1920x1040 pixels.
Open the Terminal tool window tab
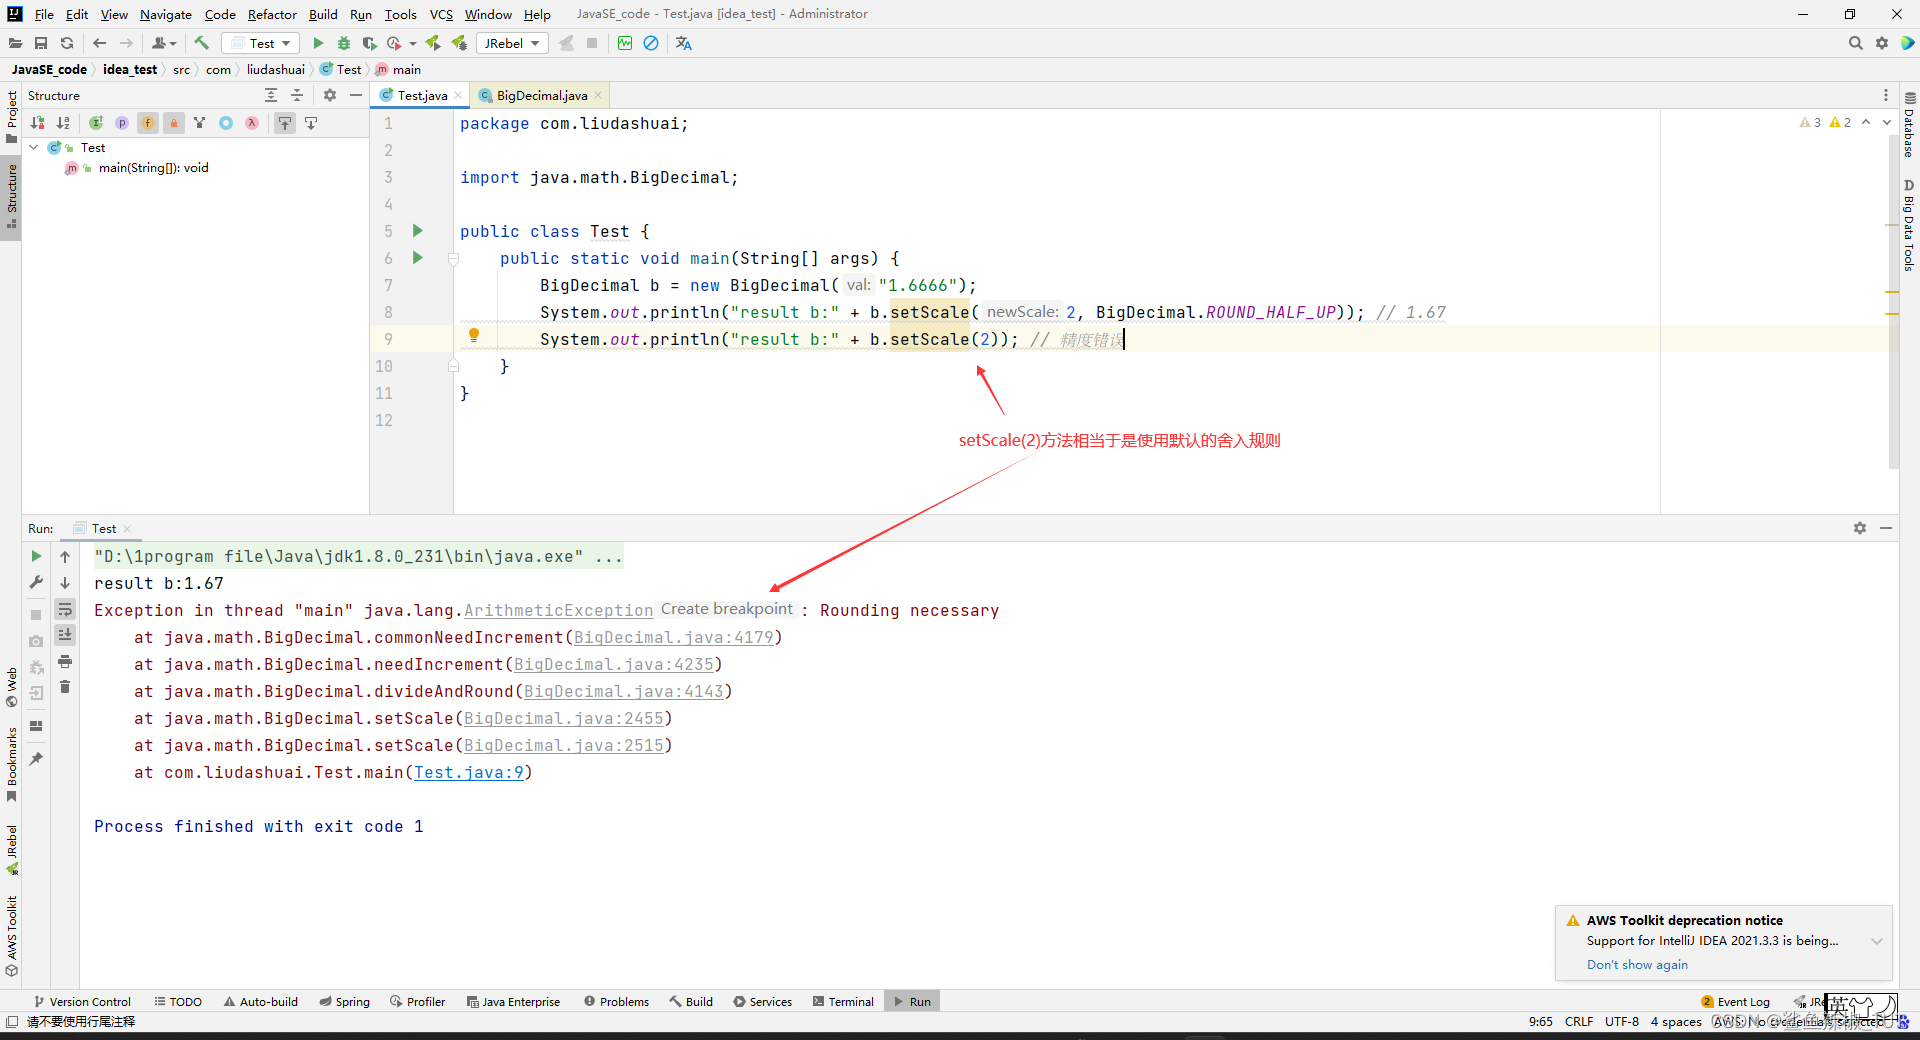(x=843, y=1001)
